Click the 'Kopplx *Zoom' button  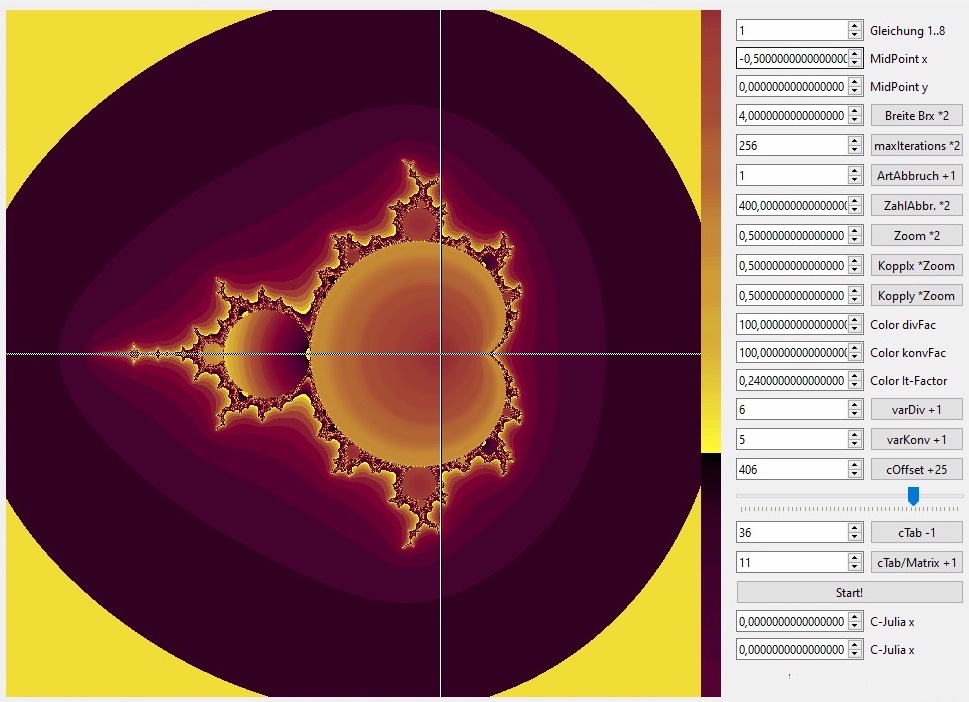click(916, 266)
